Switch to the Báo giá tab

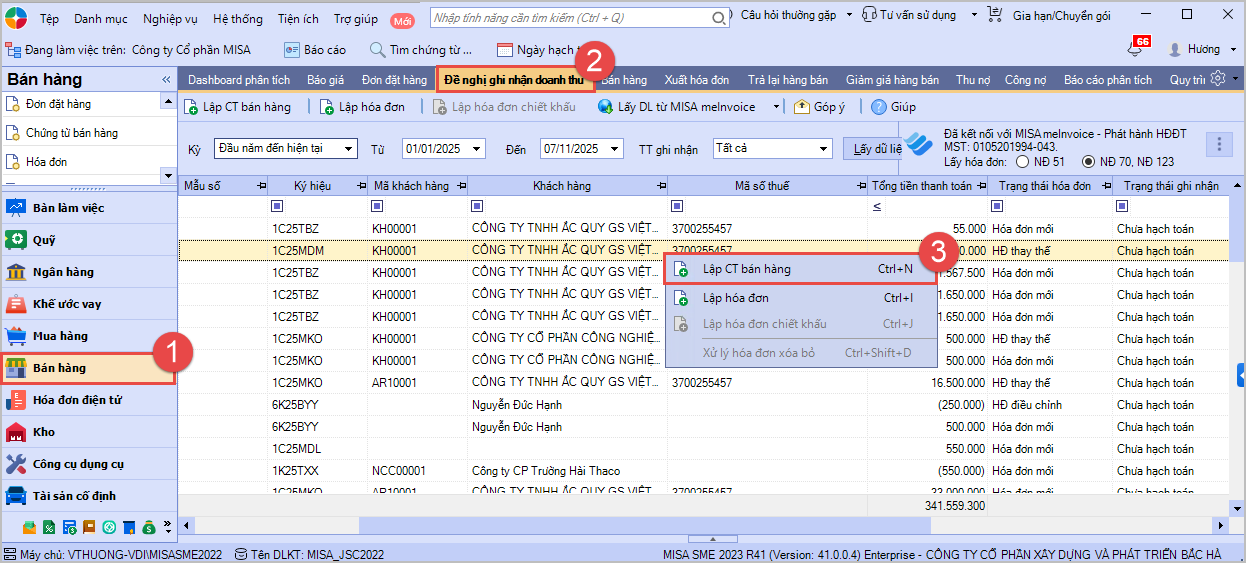325,80
